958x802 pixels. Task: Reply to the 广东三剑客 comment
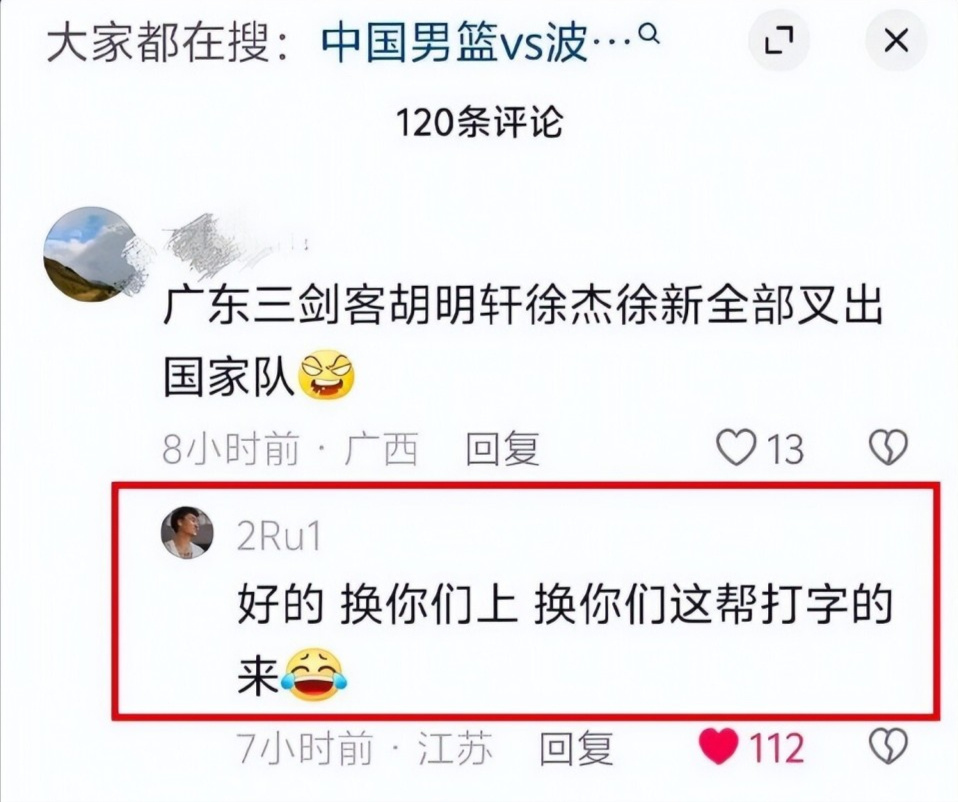point(502,449)
